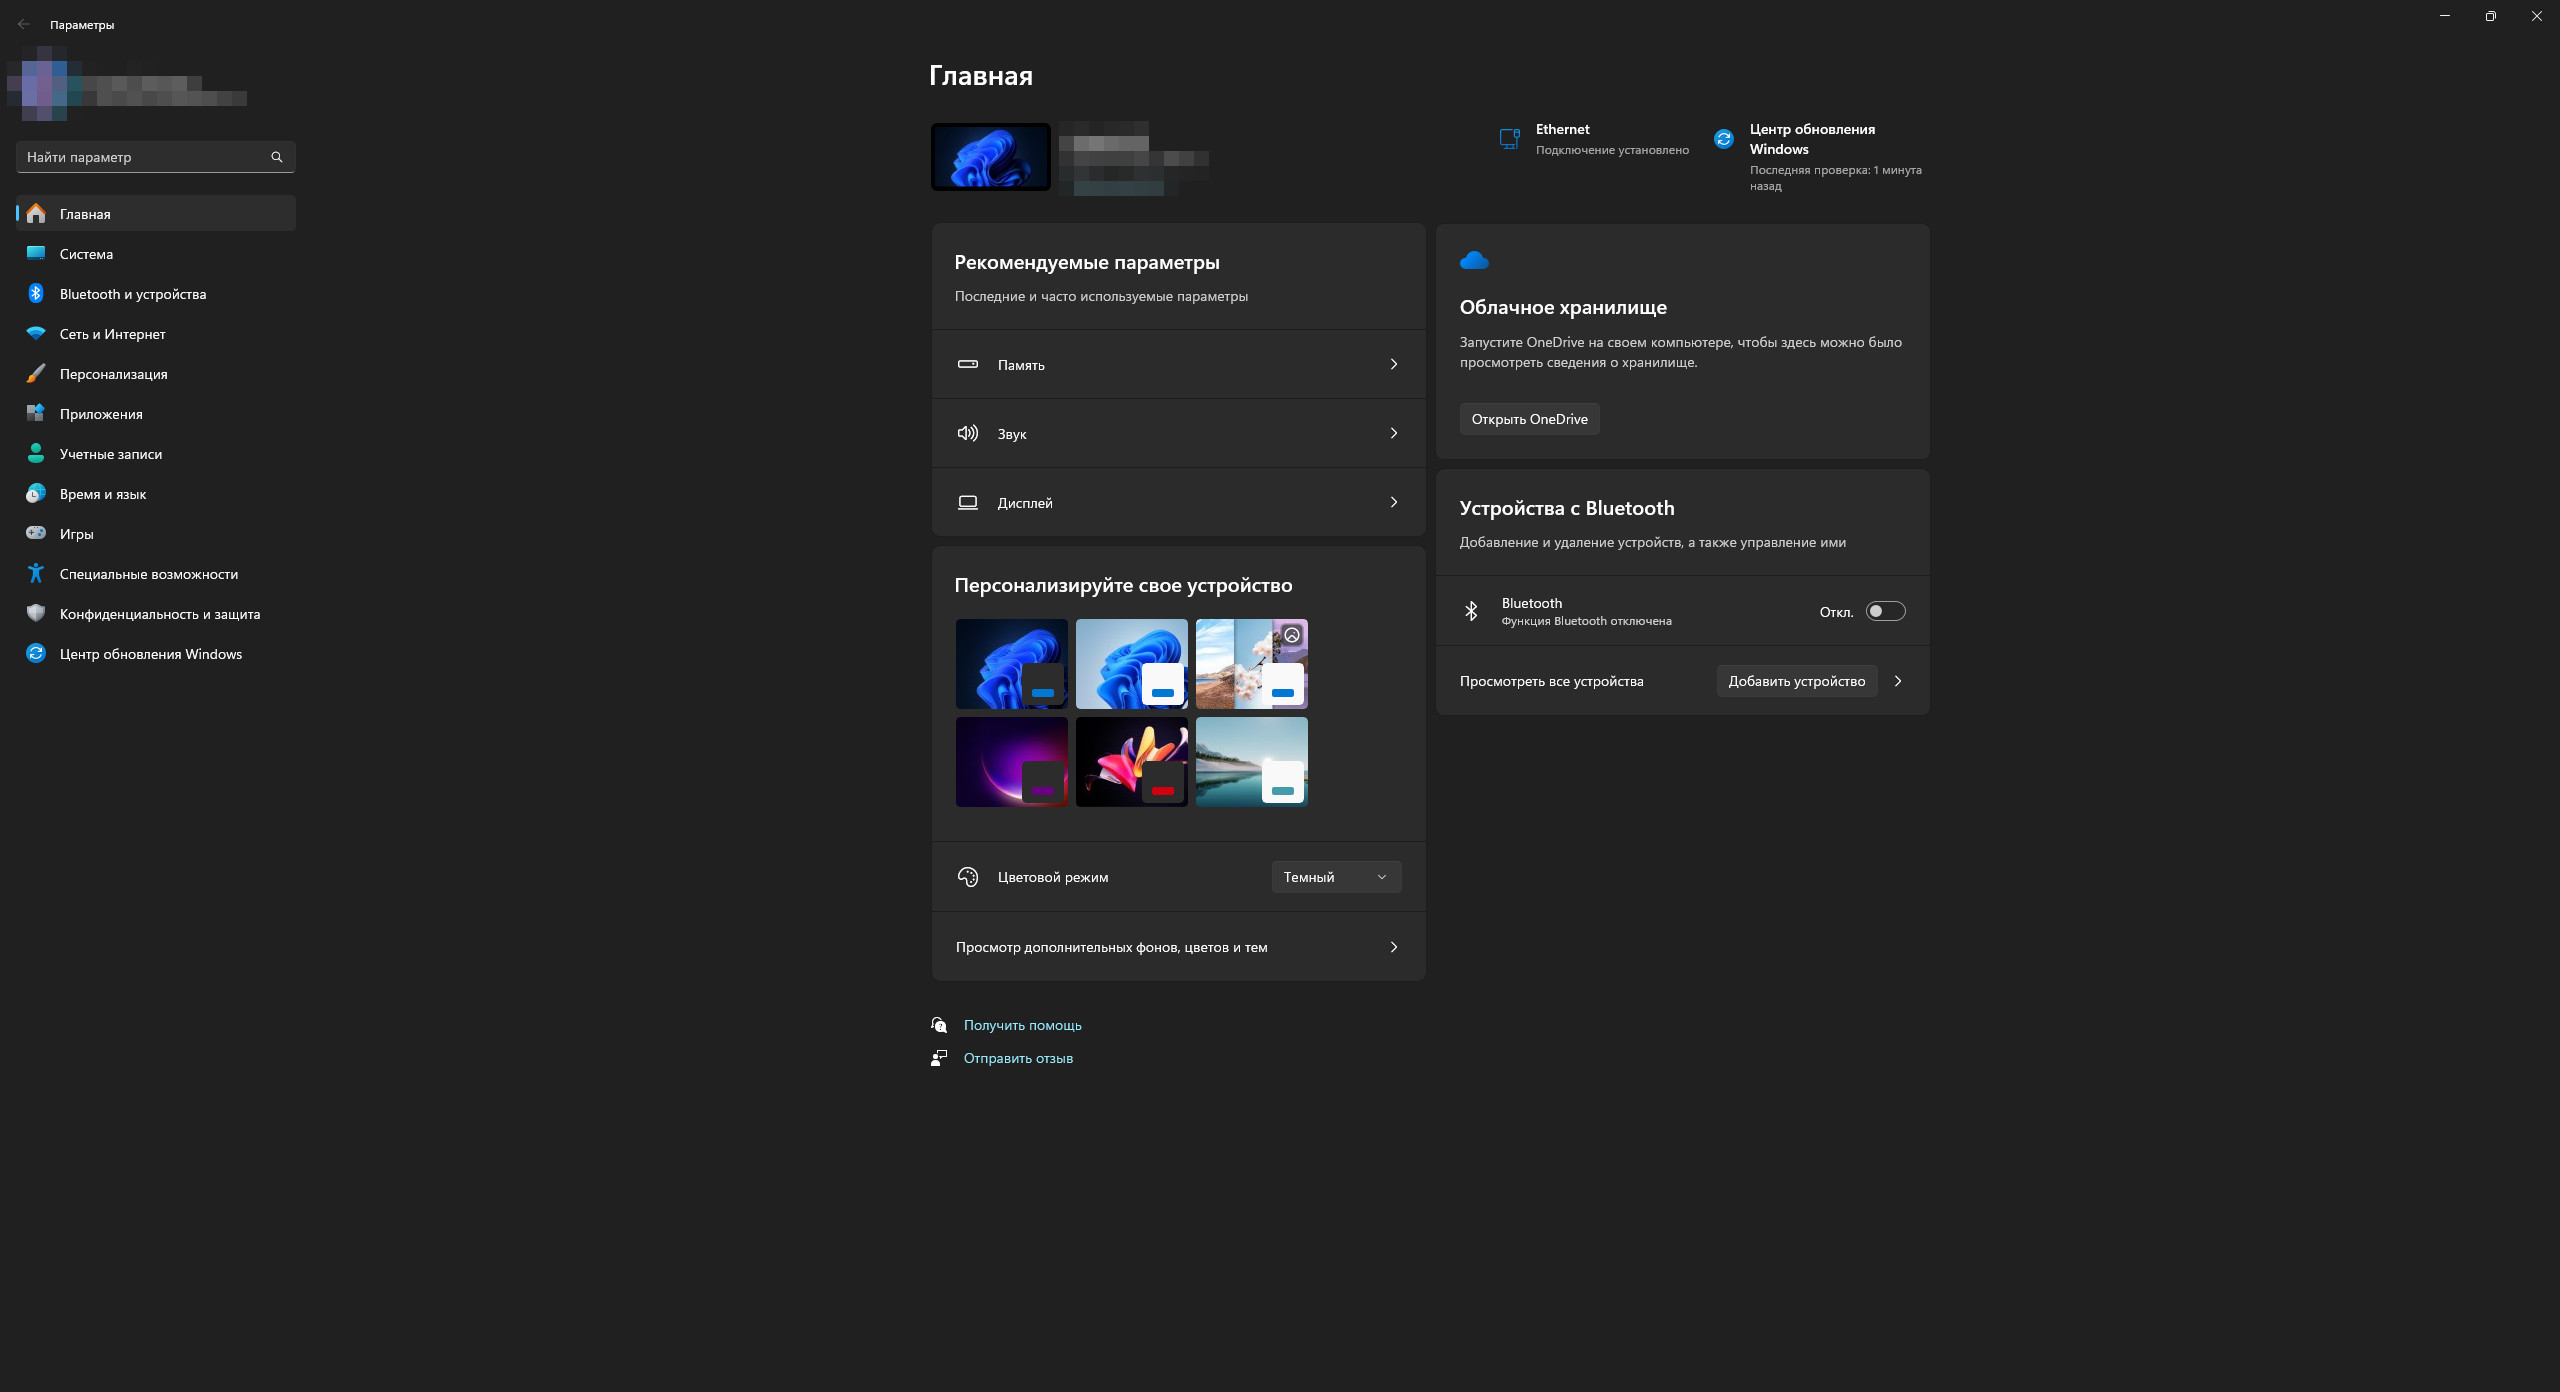Click the Добавить устройство button

point(1796,681)
